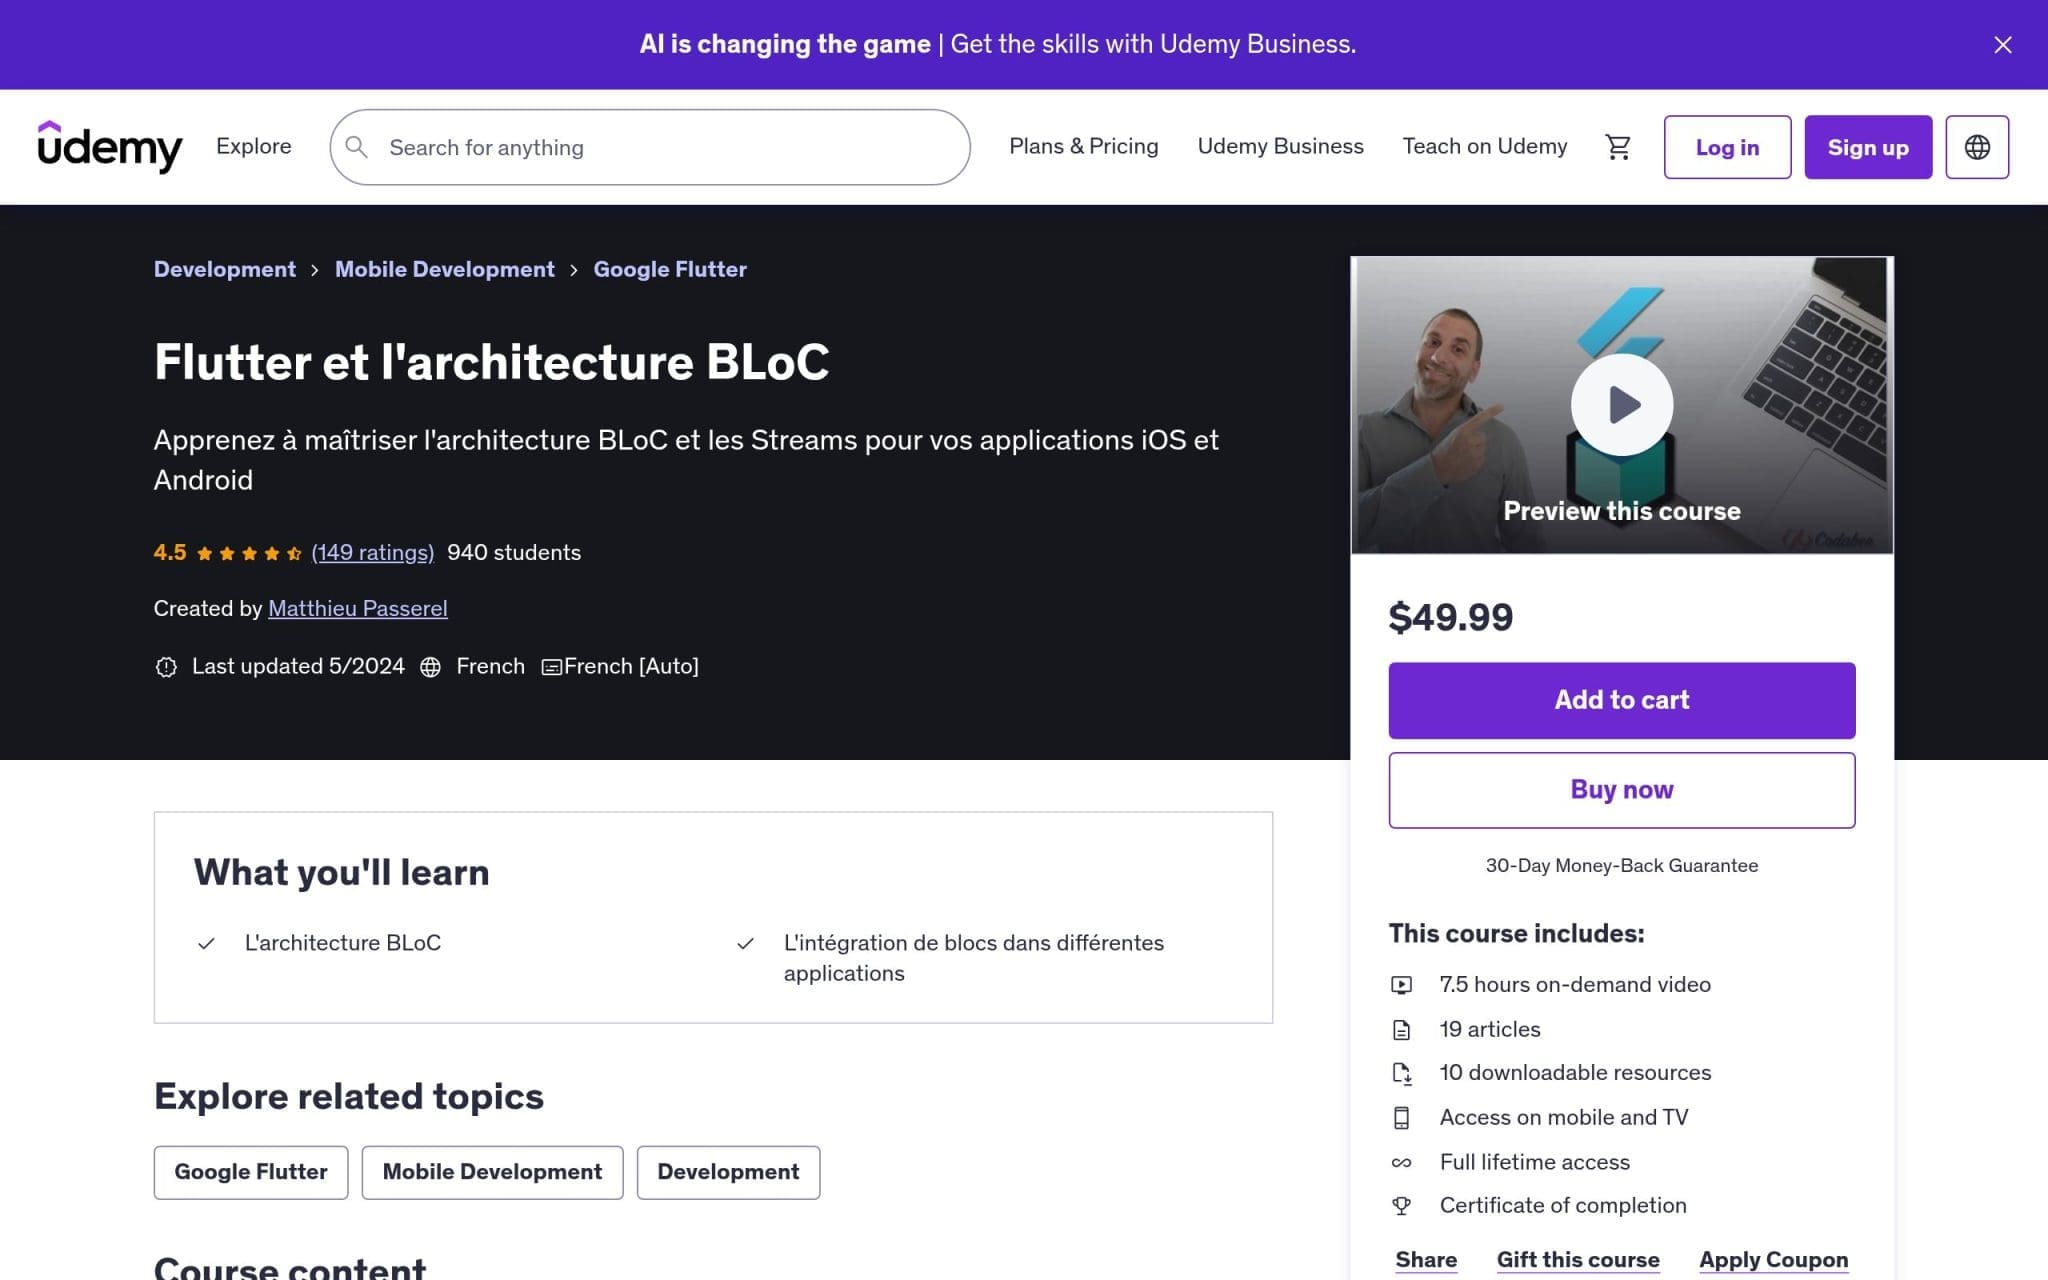Open the shopping cart icon
This screenshot has height=1280, width=2048.
pyautogui.click(x=1618, y=147)
